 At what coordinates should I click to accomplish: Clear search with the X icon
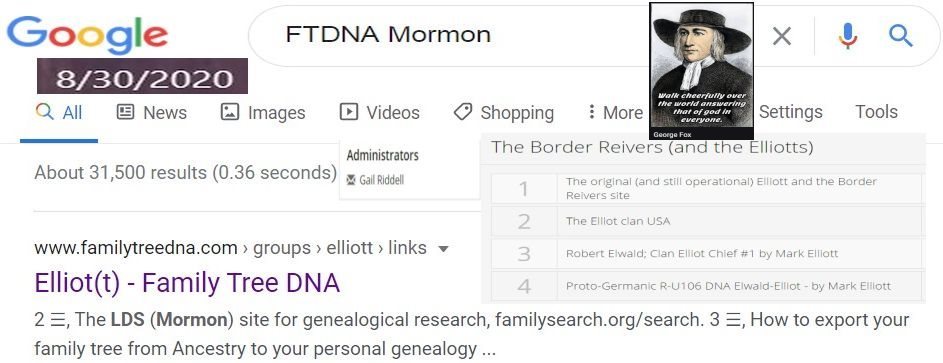tap(781, 36)
